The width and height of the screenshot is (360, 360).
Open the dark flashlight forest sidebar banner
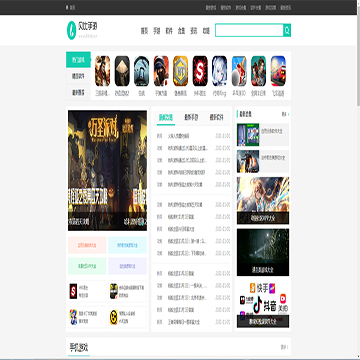pos(263,252)
